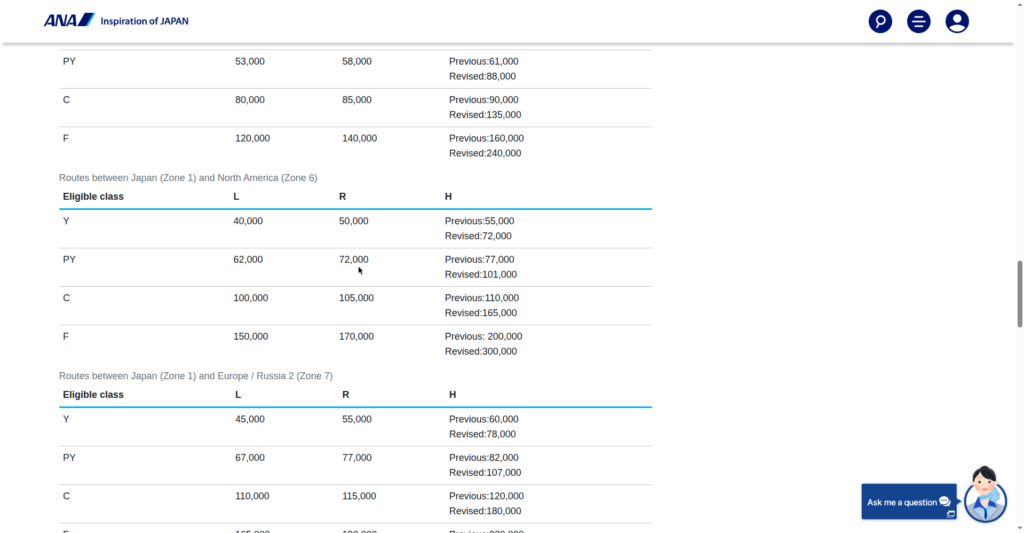The image size is (1024, 533).
Task: Click Eligible class header in Zone 6 table
Action: (x=93, y=197)
